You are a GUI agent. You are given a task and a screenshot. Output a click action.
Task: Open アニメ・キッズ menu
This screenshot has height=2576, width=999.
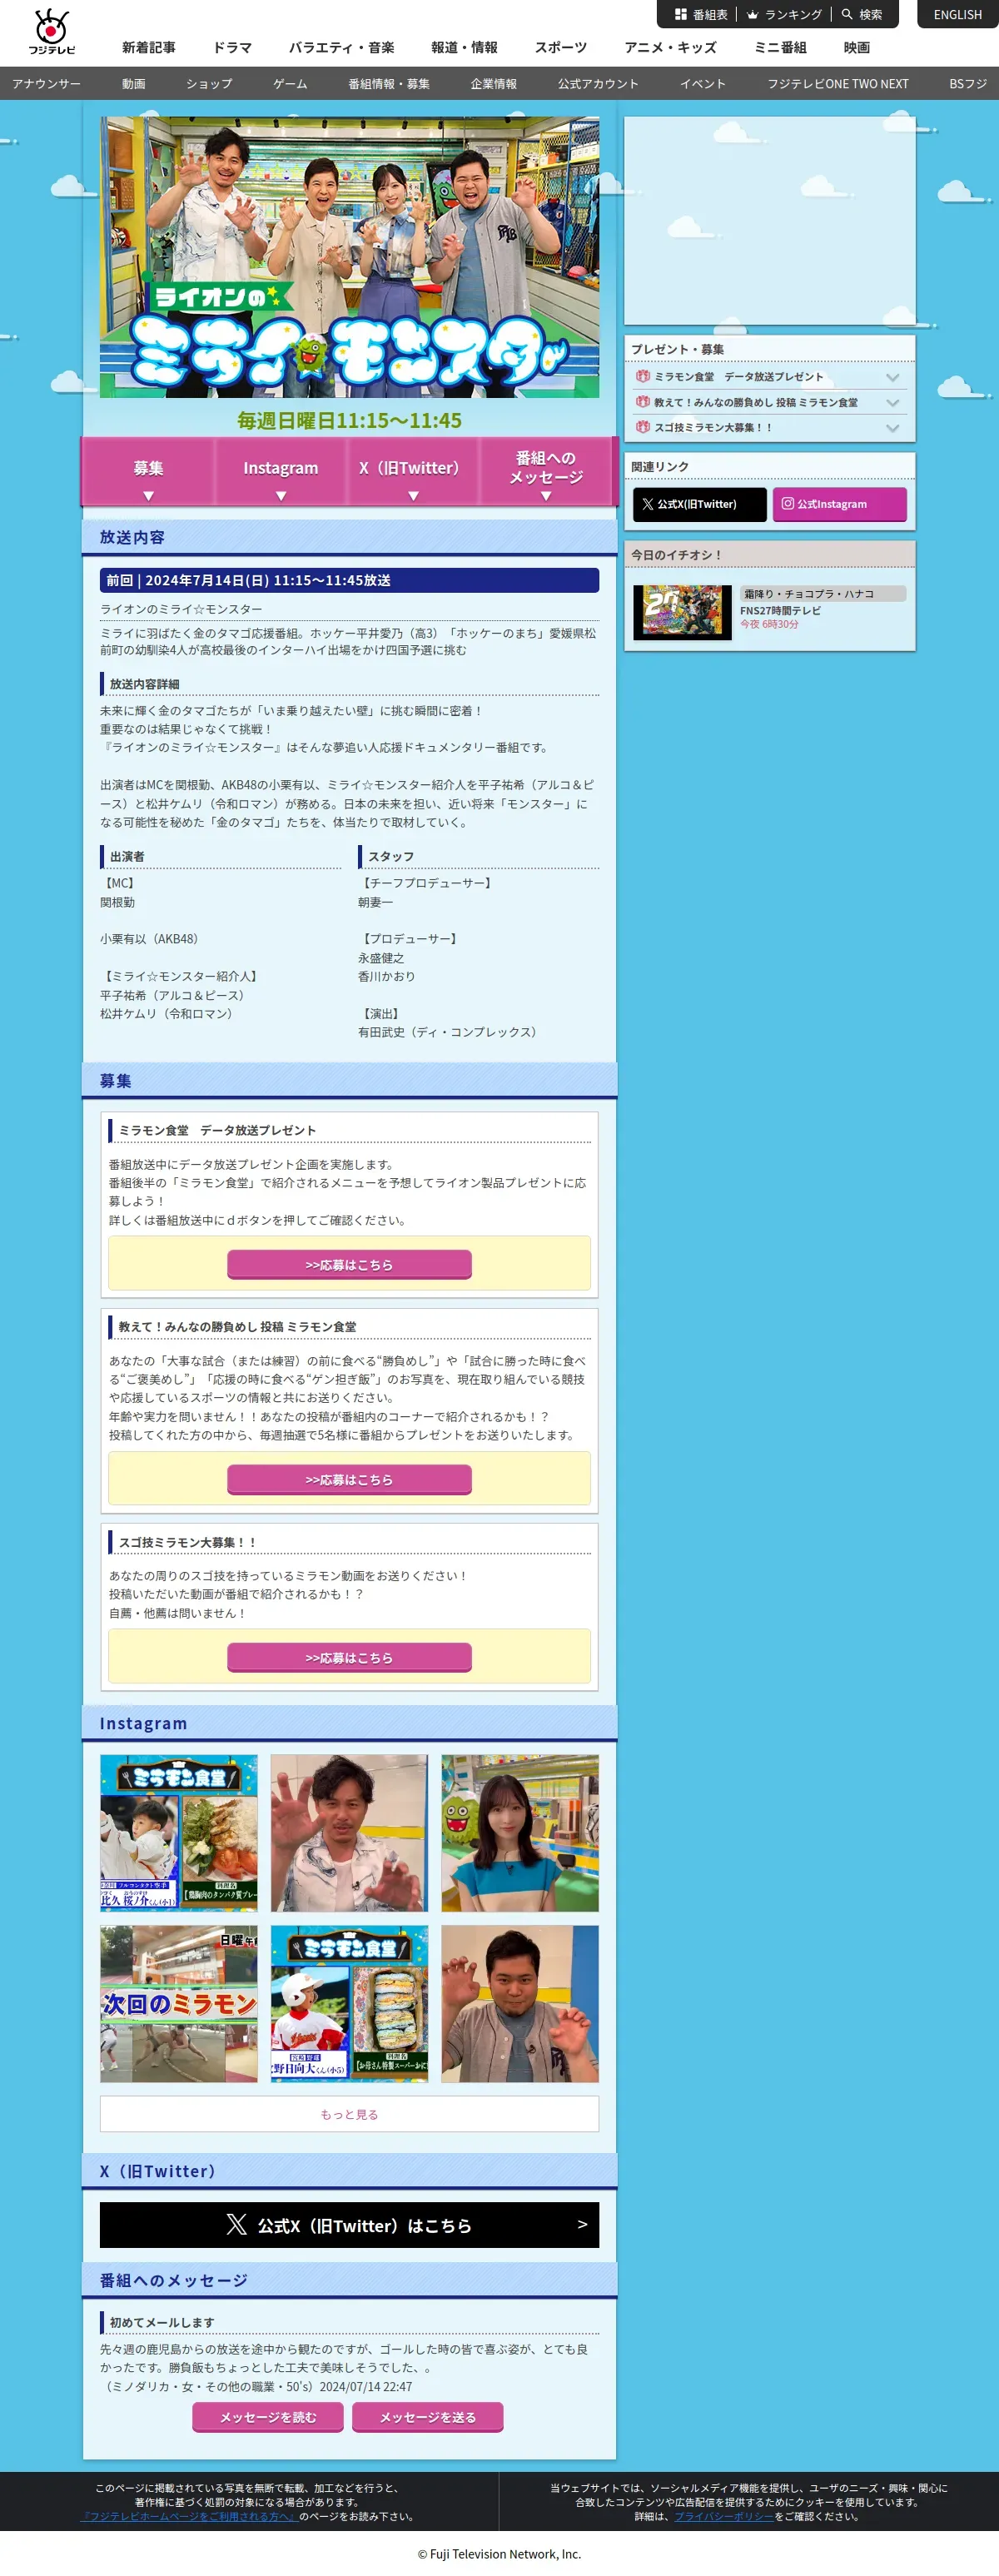(670, 48)
